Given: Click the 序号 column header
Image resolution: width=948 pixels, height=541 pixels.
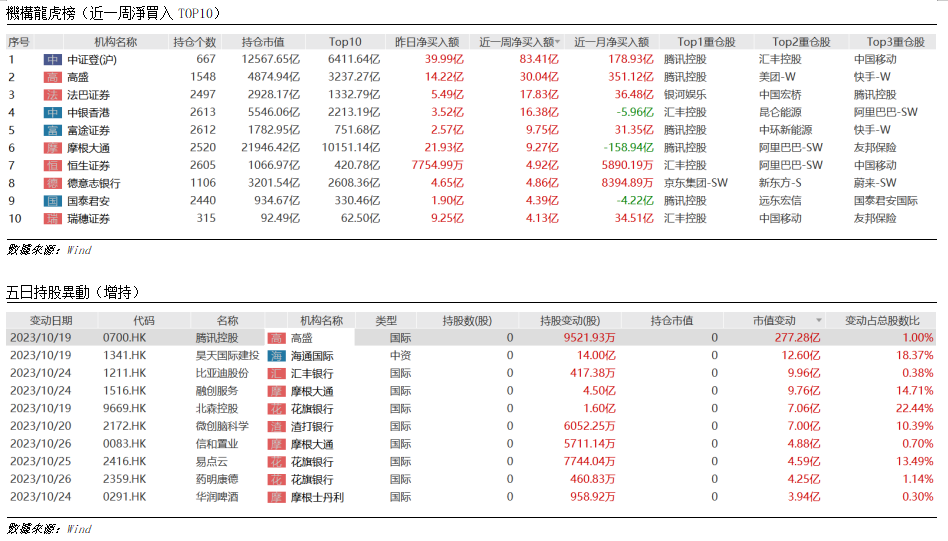Looking at the screenshot, I should coord(18,42).
